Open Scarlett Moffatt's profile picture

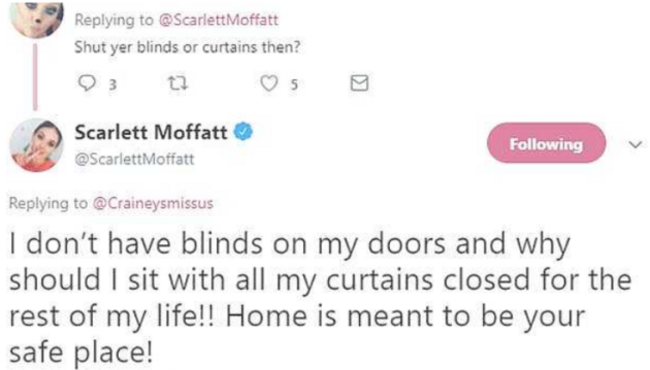(36, 145)
